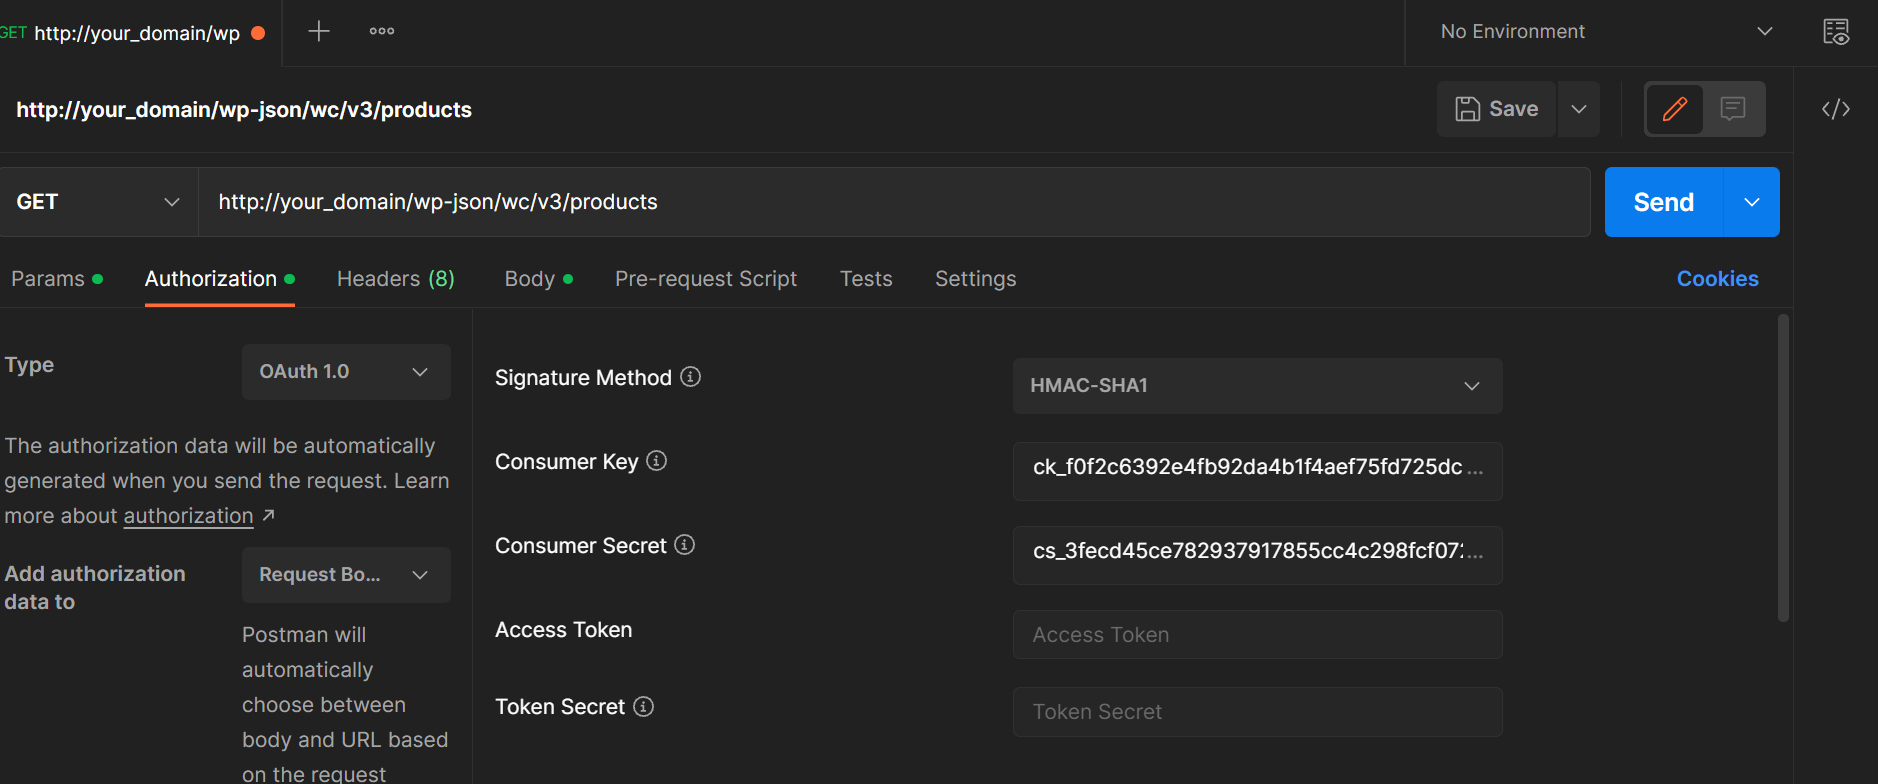Click the Save button

point(1496,109)
